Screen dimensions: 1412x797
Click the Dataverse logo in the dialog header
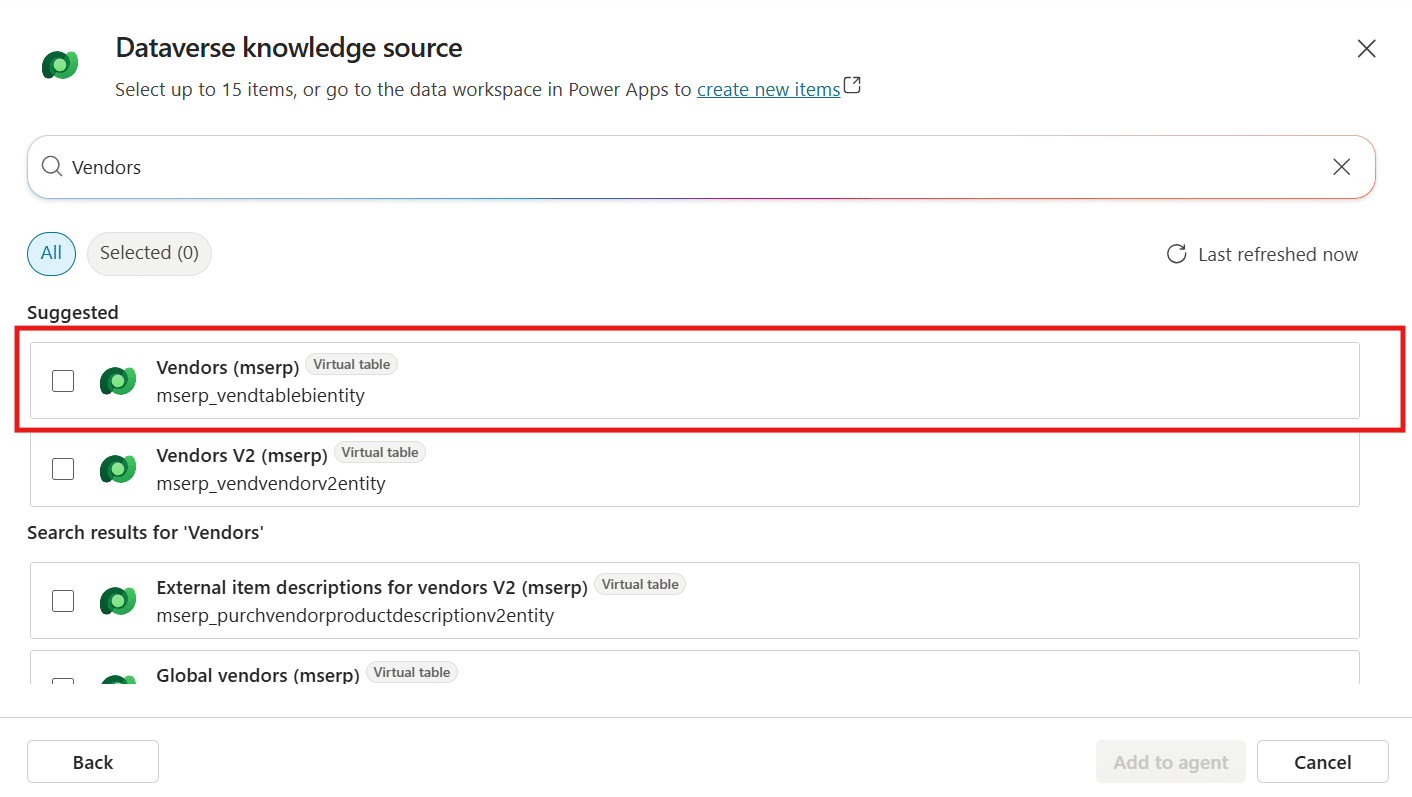click(x=59, y=63)
